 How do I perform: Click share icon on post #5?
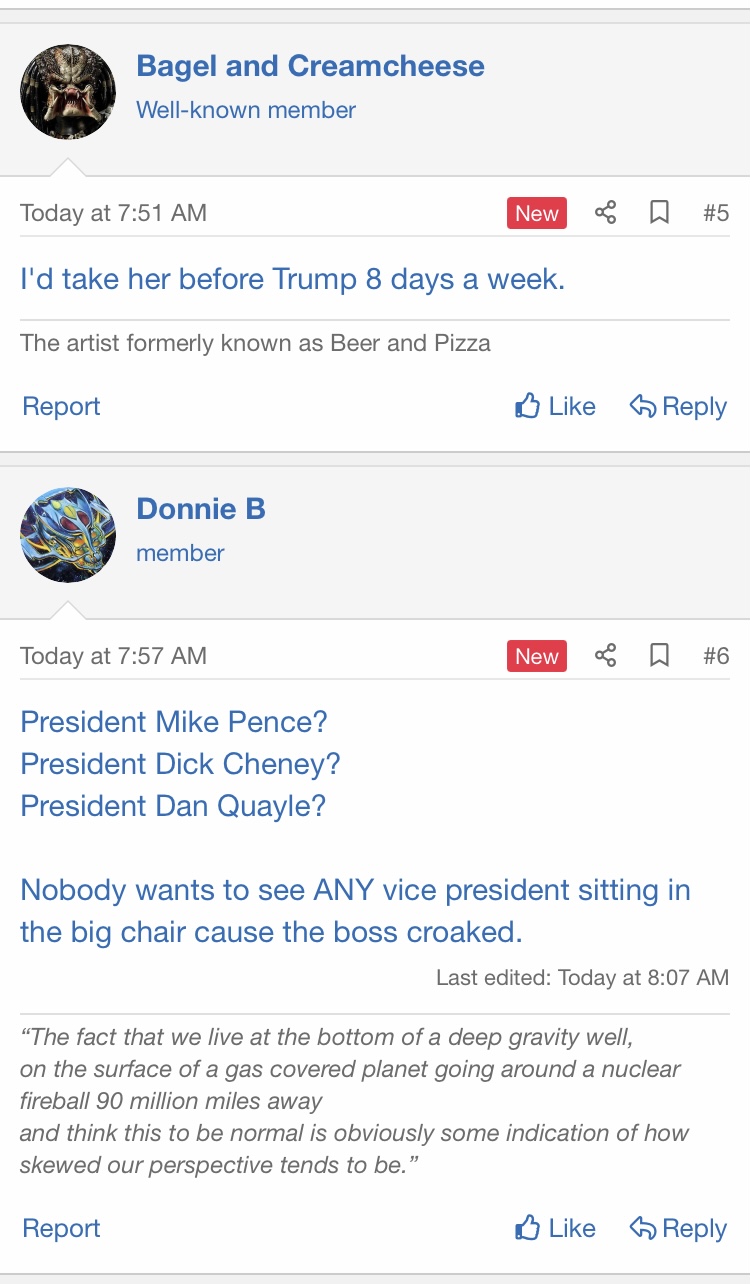click(605, 213)
